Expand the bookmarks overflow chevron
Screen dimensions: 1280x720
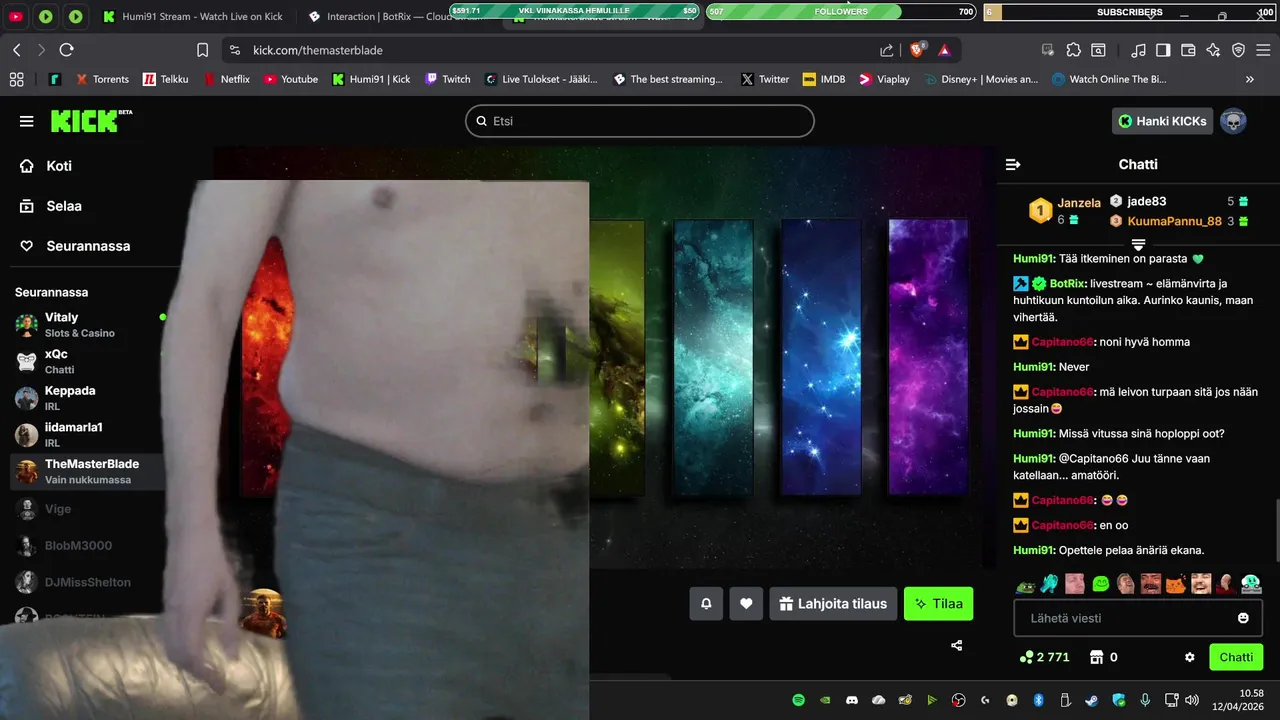[x=1249, y=79]
